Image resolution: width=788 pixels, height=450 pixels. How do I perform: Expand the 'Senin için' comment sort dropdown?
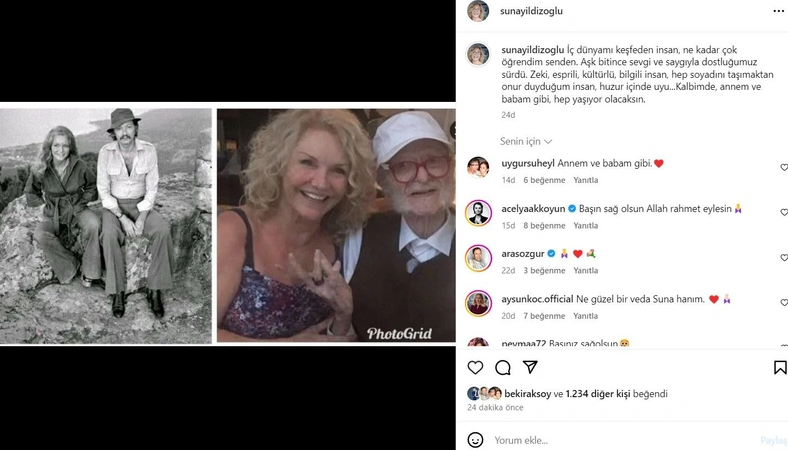click(526, 142)
